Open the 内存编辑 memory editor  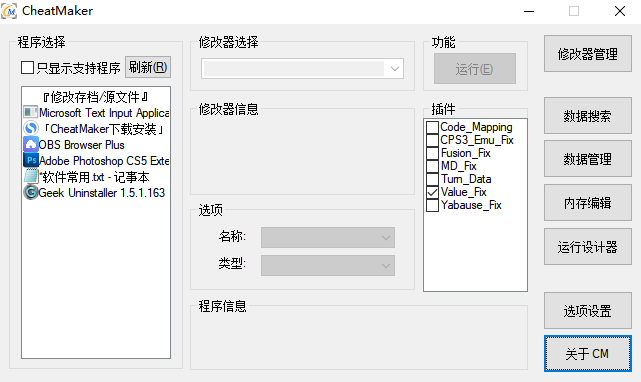pos(587,202)
